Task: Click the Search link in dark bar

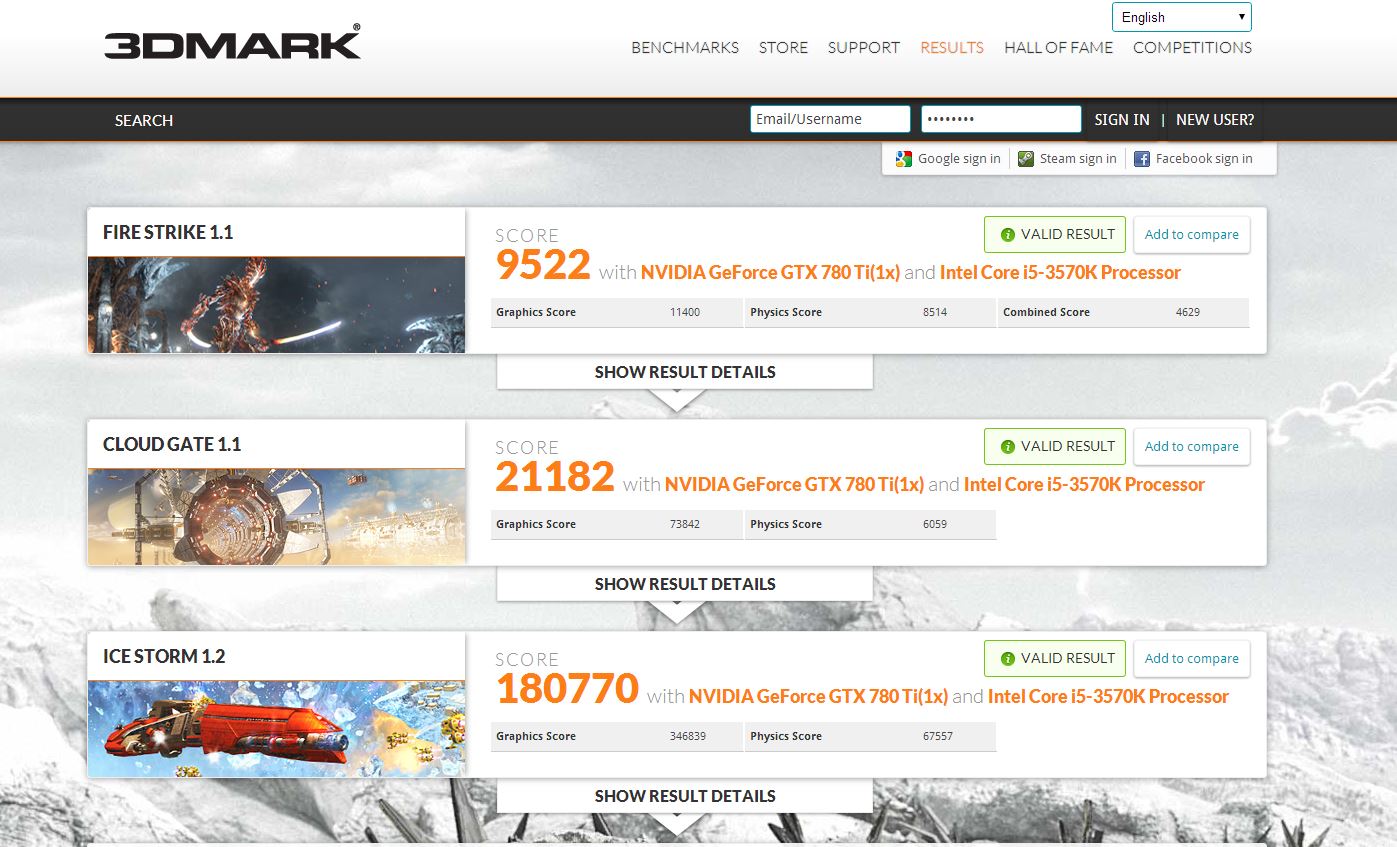Action: [x=144, y=120]
